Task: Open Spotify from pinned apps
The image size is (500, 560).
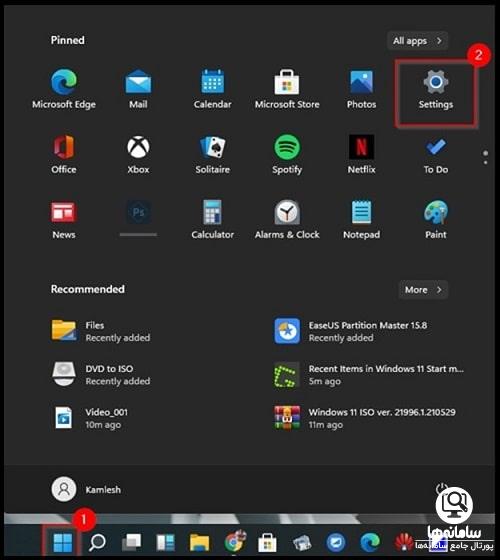Action: click(287, 154)
